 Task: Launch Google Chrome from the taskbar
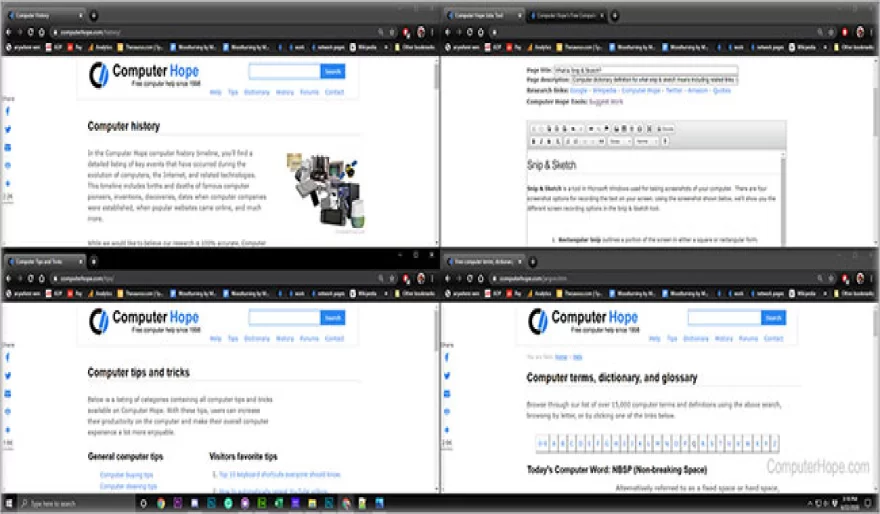(161, 503)
